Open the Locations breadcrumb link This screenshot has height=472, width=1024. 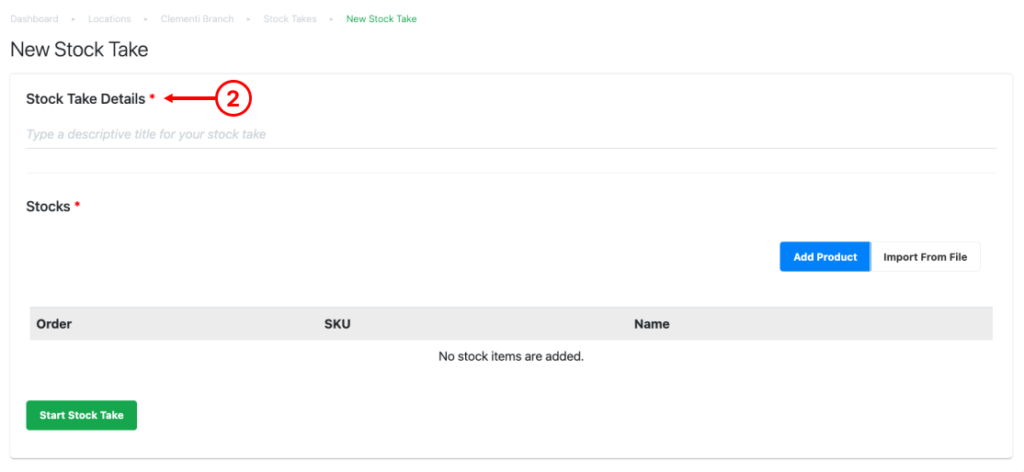110,19
